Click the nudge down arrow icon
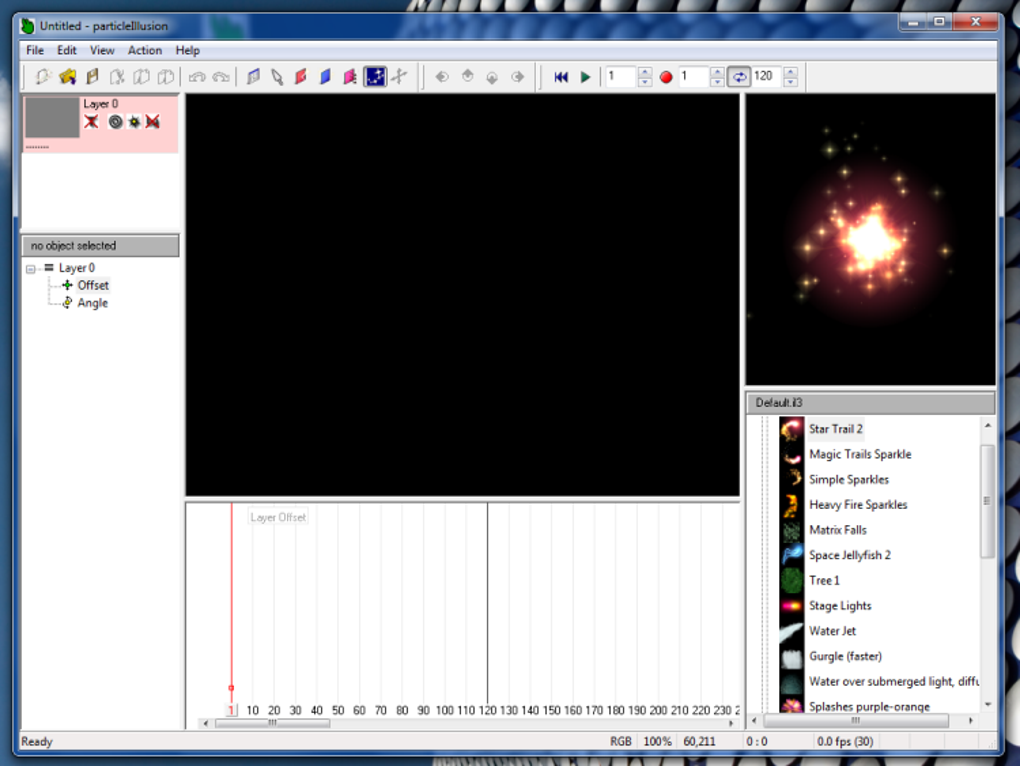The width and height of the screenshot is (1020, 766). (x=492, y=77)
